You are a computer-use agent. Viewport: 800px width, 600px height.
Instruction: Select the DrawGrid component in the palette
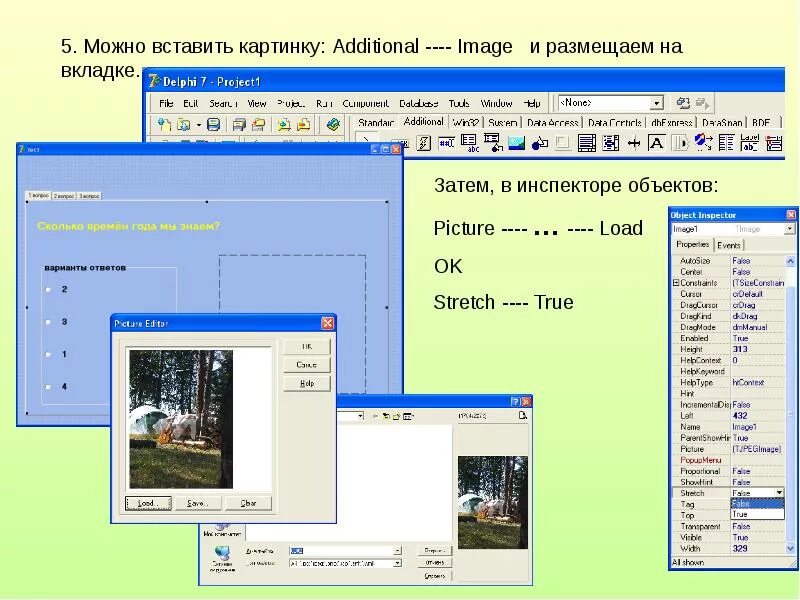pos(493,142)
